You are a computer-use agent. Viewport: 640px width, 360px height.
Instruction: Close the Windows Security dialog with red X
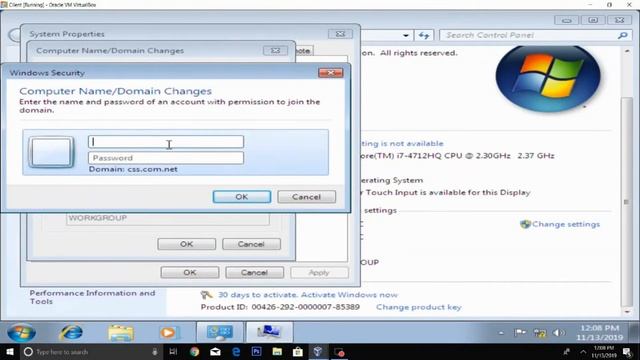331,73
